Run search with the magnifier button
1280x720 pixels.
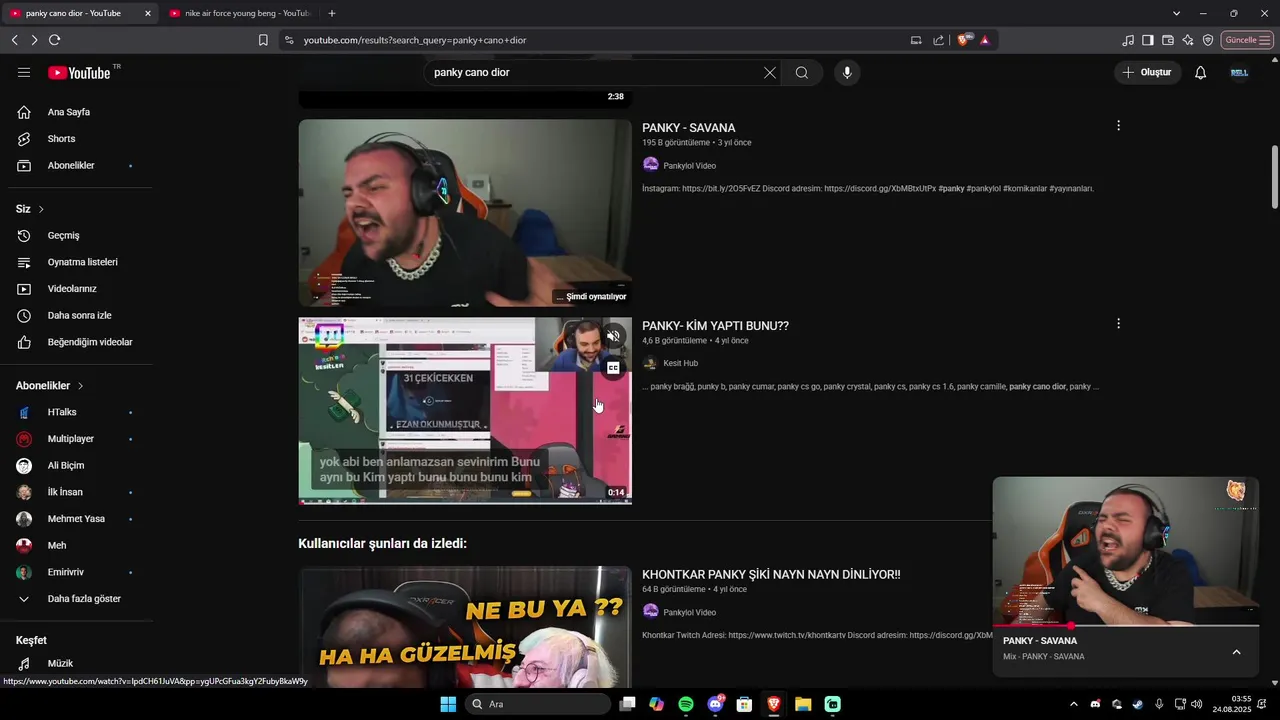(802, 73)
